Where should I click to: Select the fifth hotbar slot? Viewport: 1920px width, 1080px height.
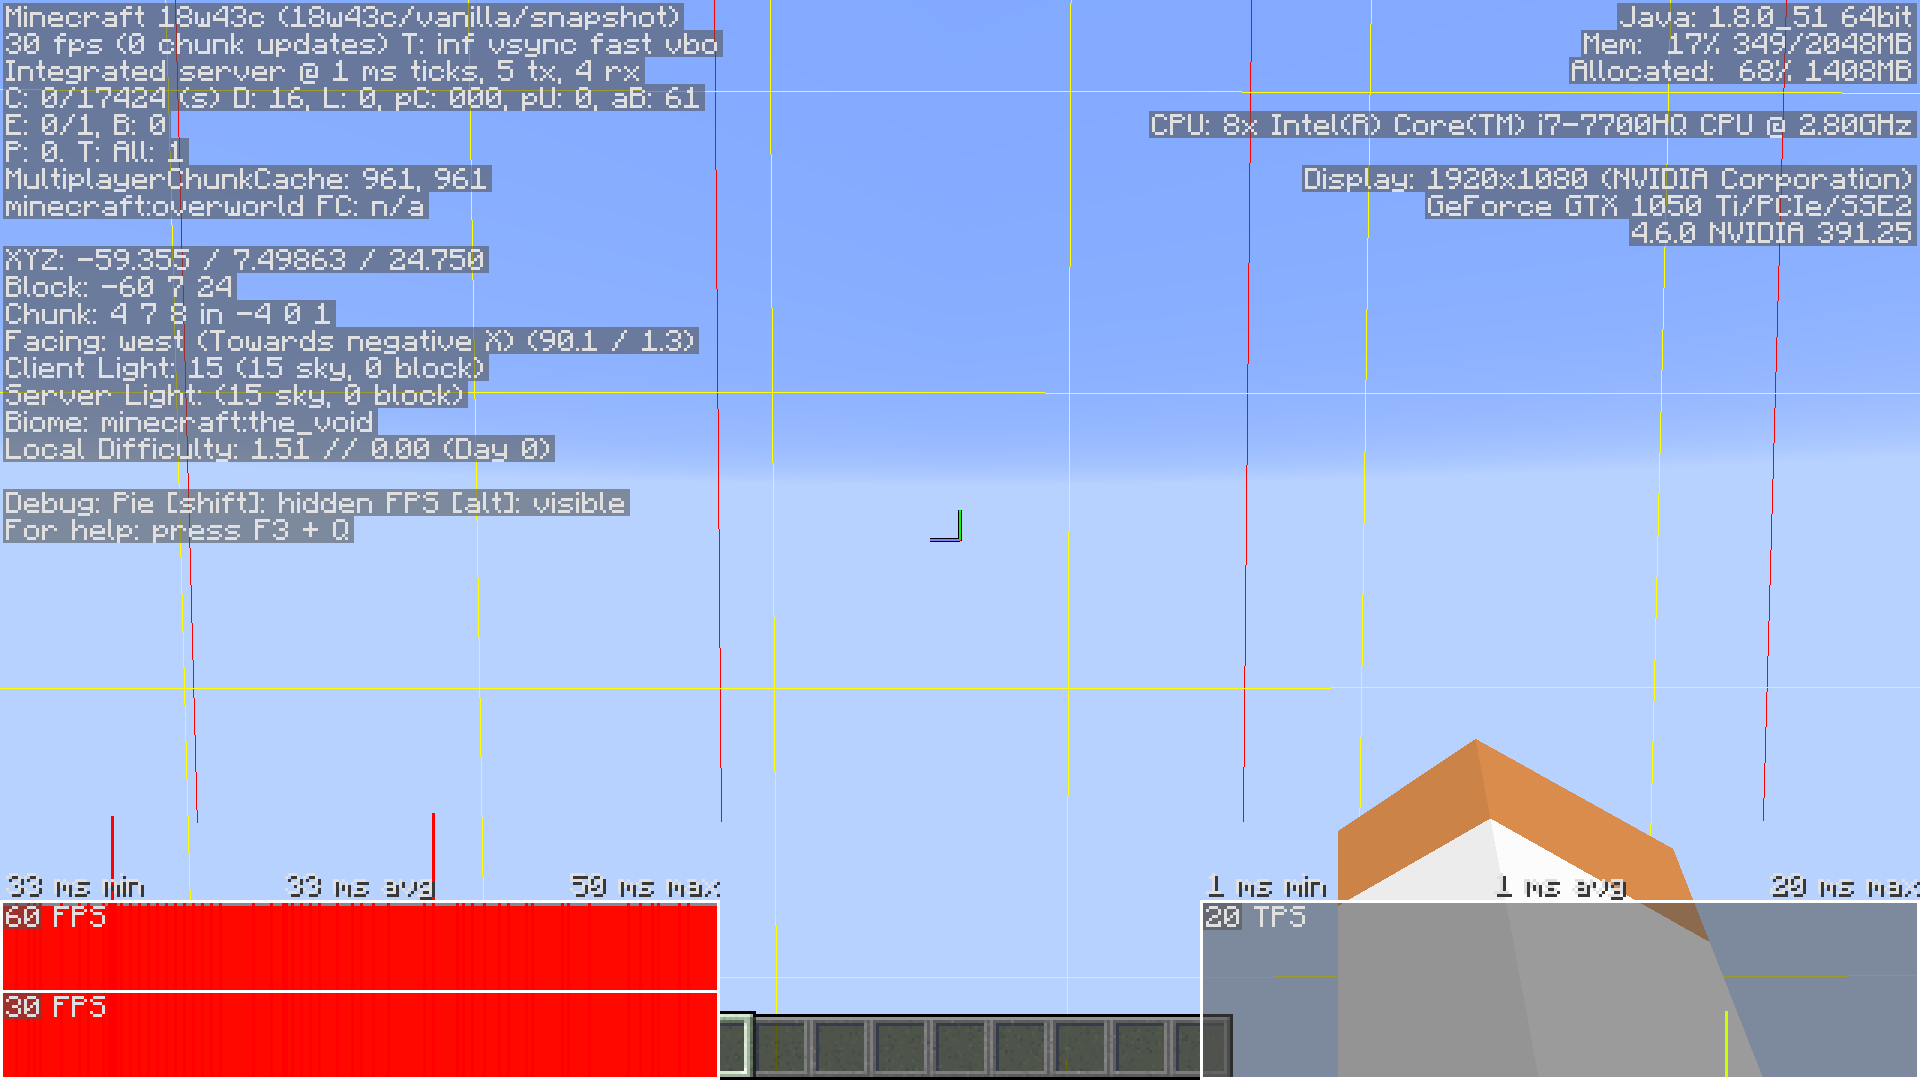pyautogui.click(x=961, y=1046)
